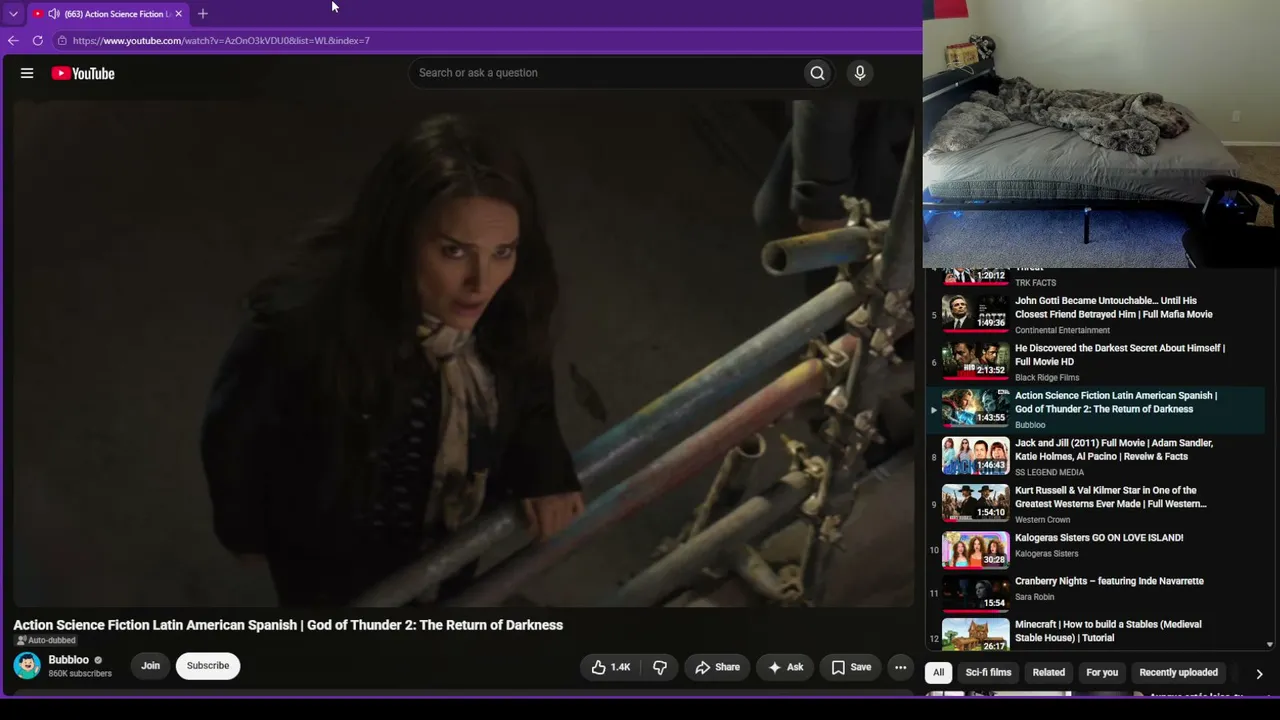
Task: Open Jack and Jill movie thumbnail
Action: (x=975, y=456)
